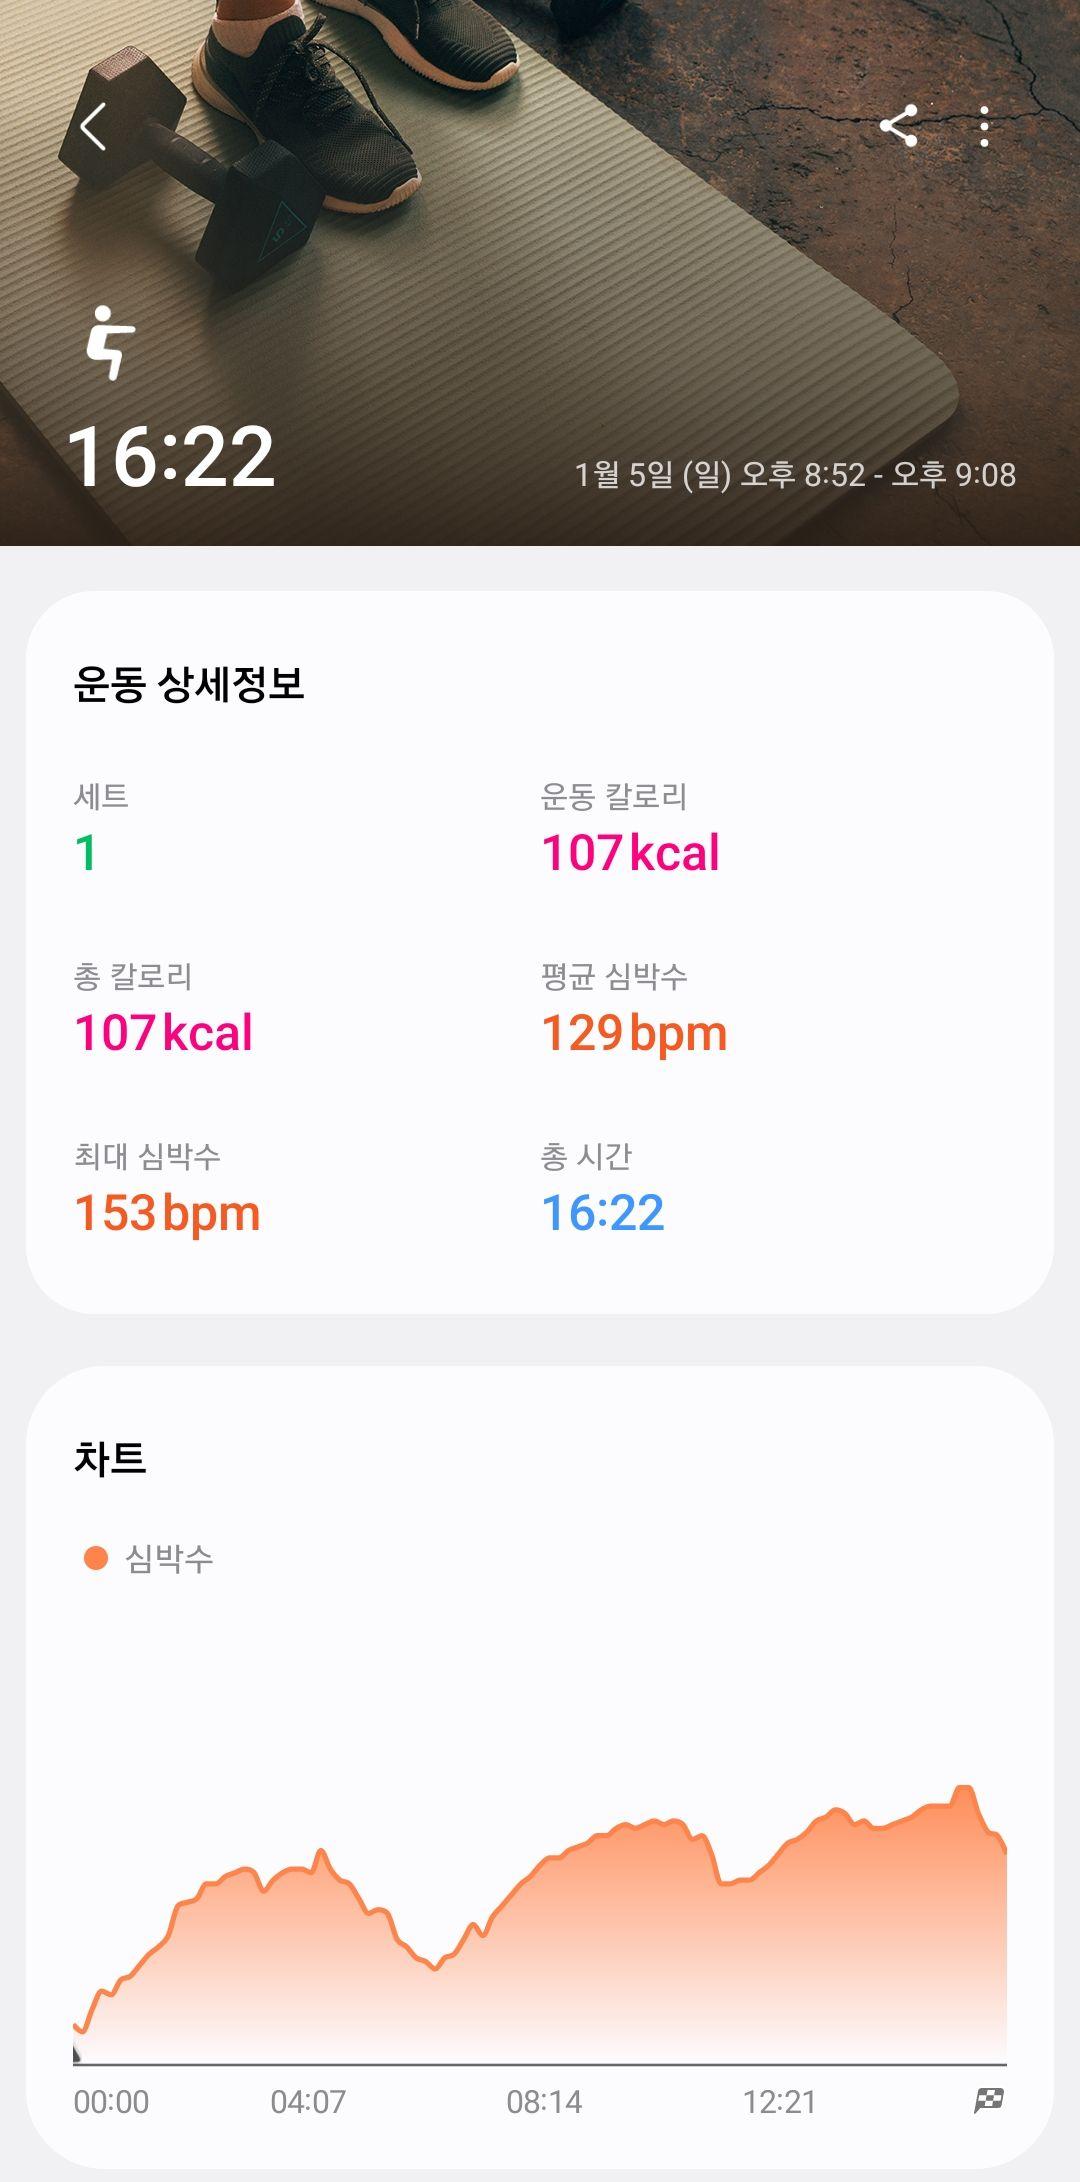Select the 최대 심박수 153 bpm value

[x=167, y=1214]
